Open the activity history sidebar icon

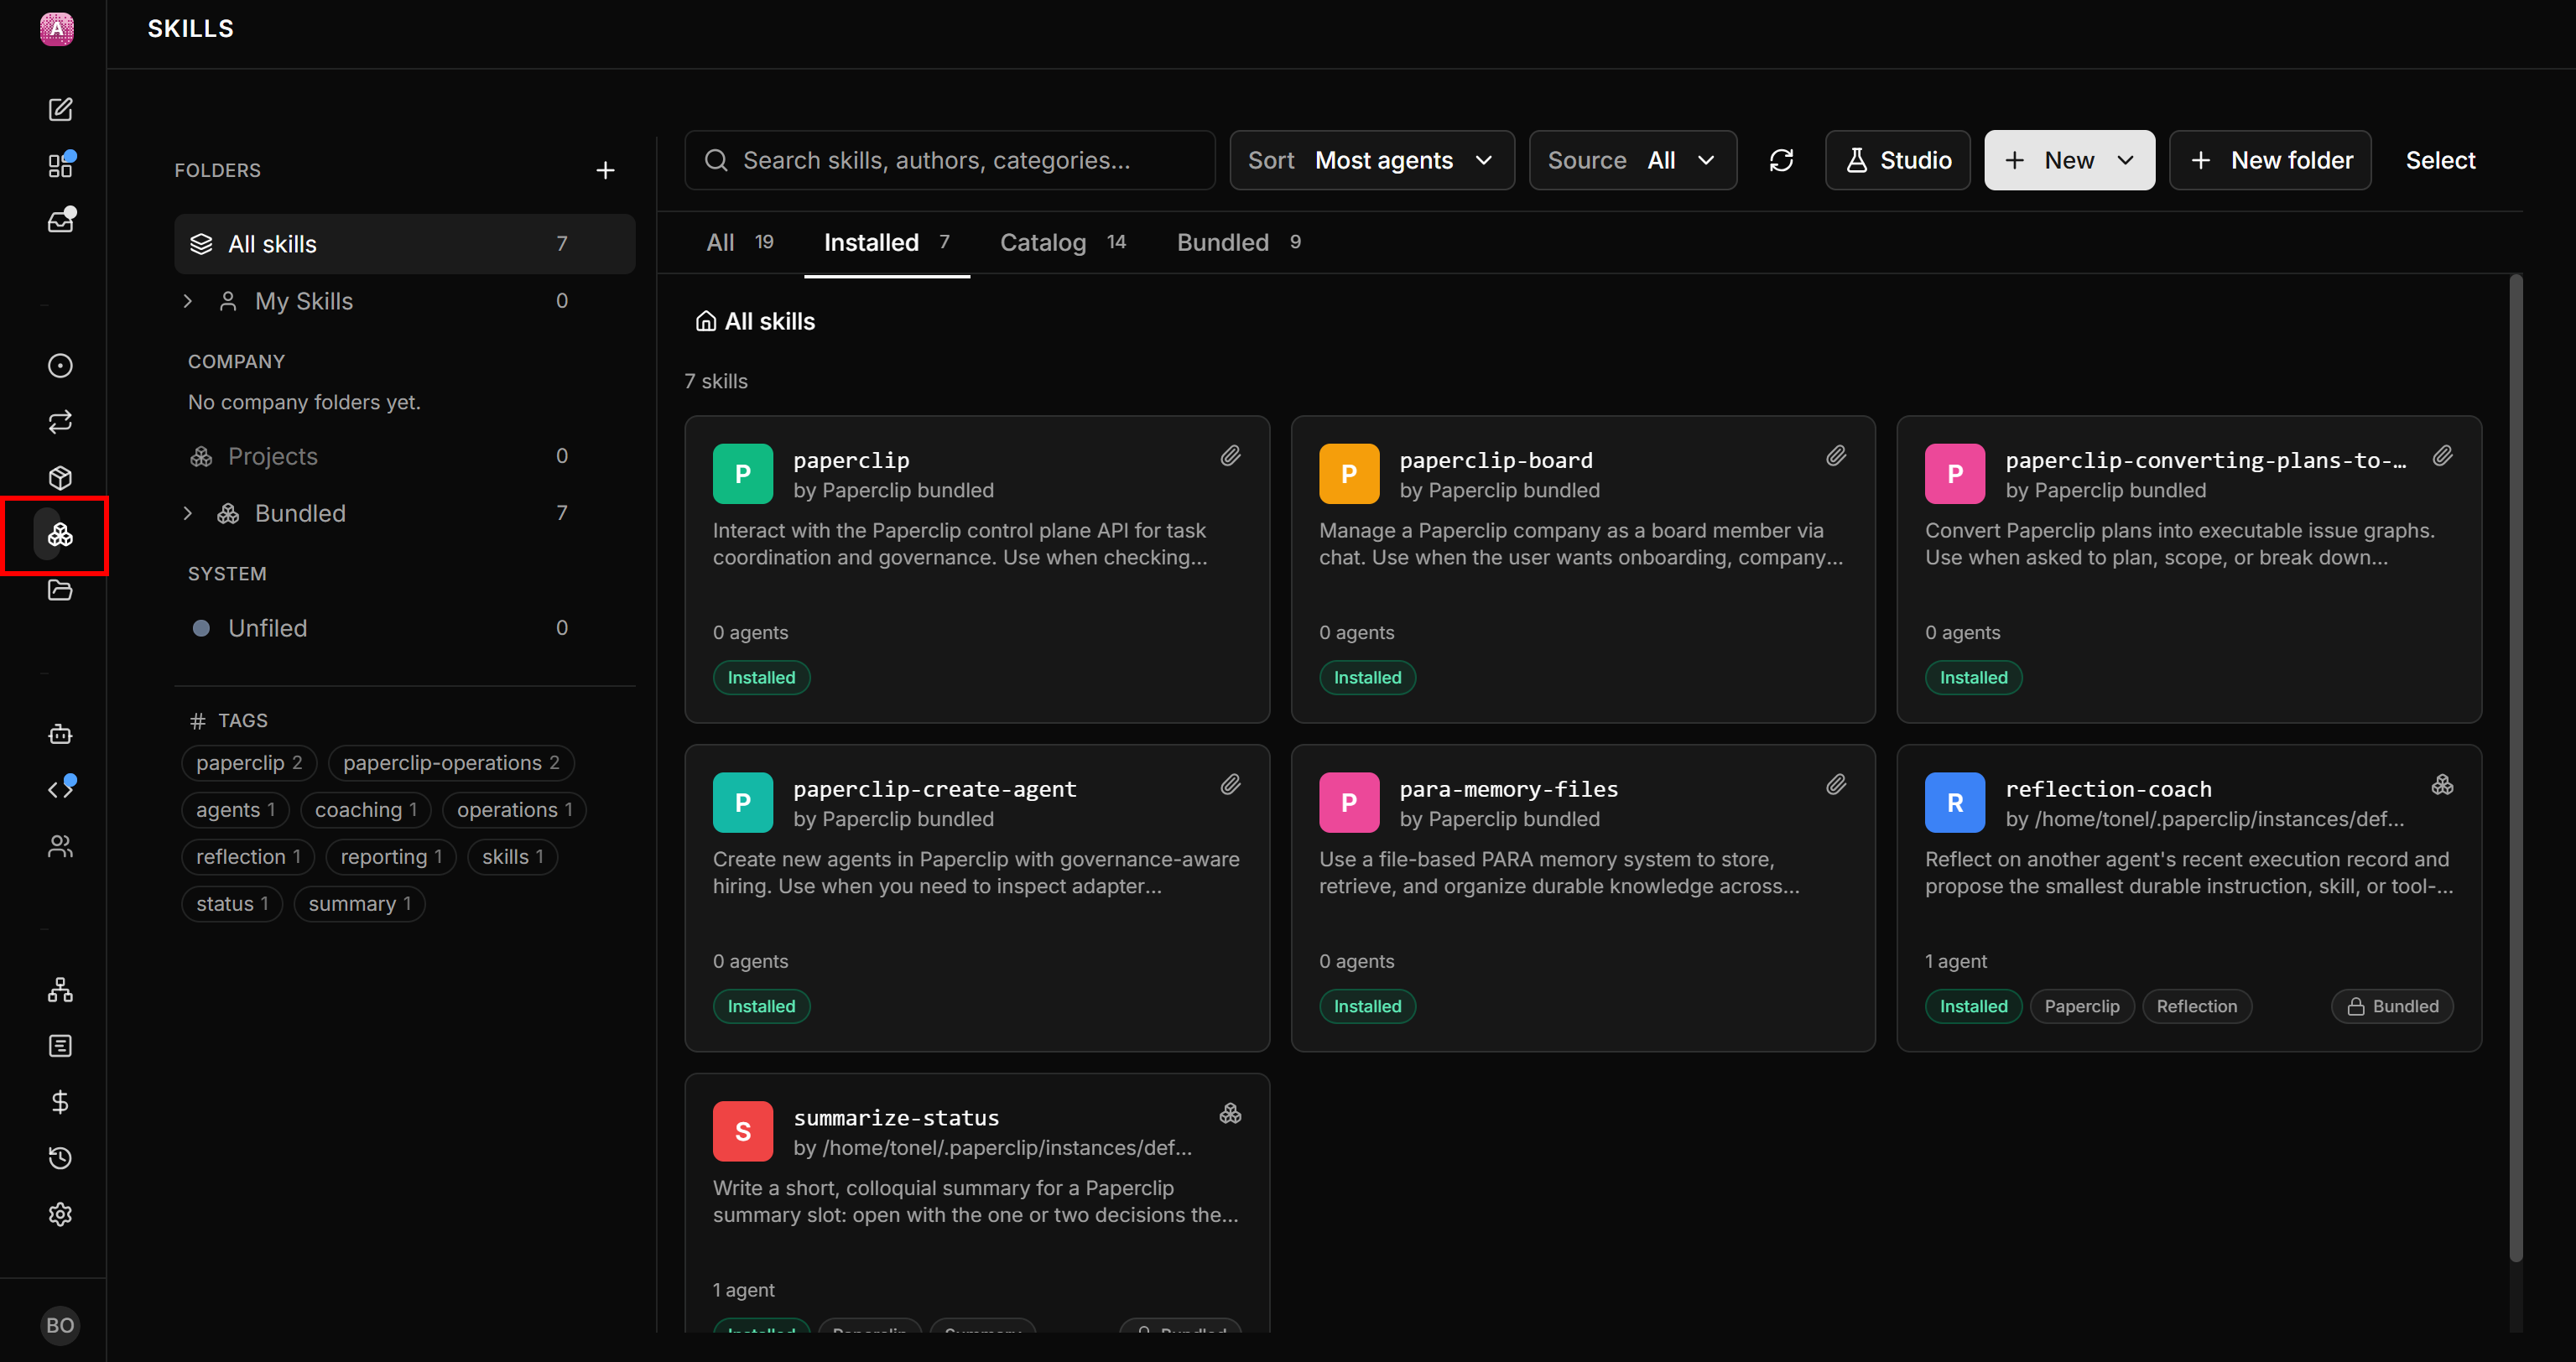60,1158
